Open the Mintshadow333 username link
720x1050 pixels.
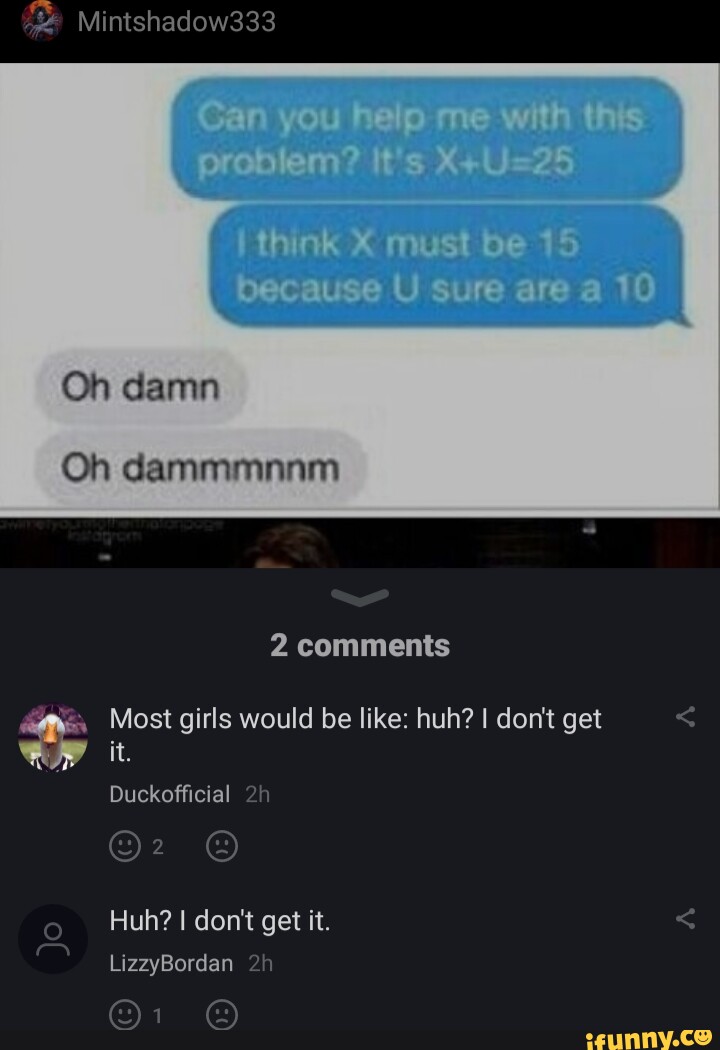tap(176, 21)
